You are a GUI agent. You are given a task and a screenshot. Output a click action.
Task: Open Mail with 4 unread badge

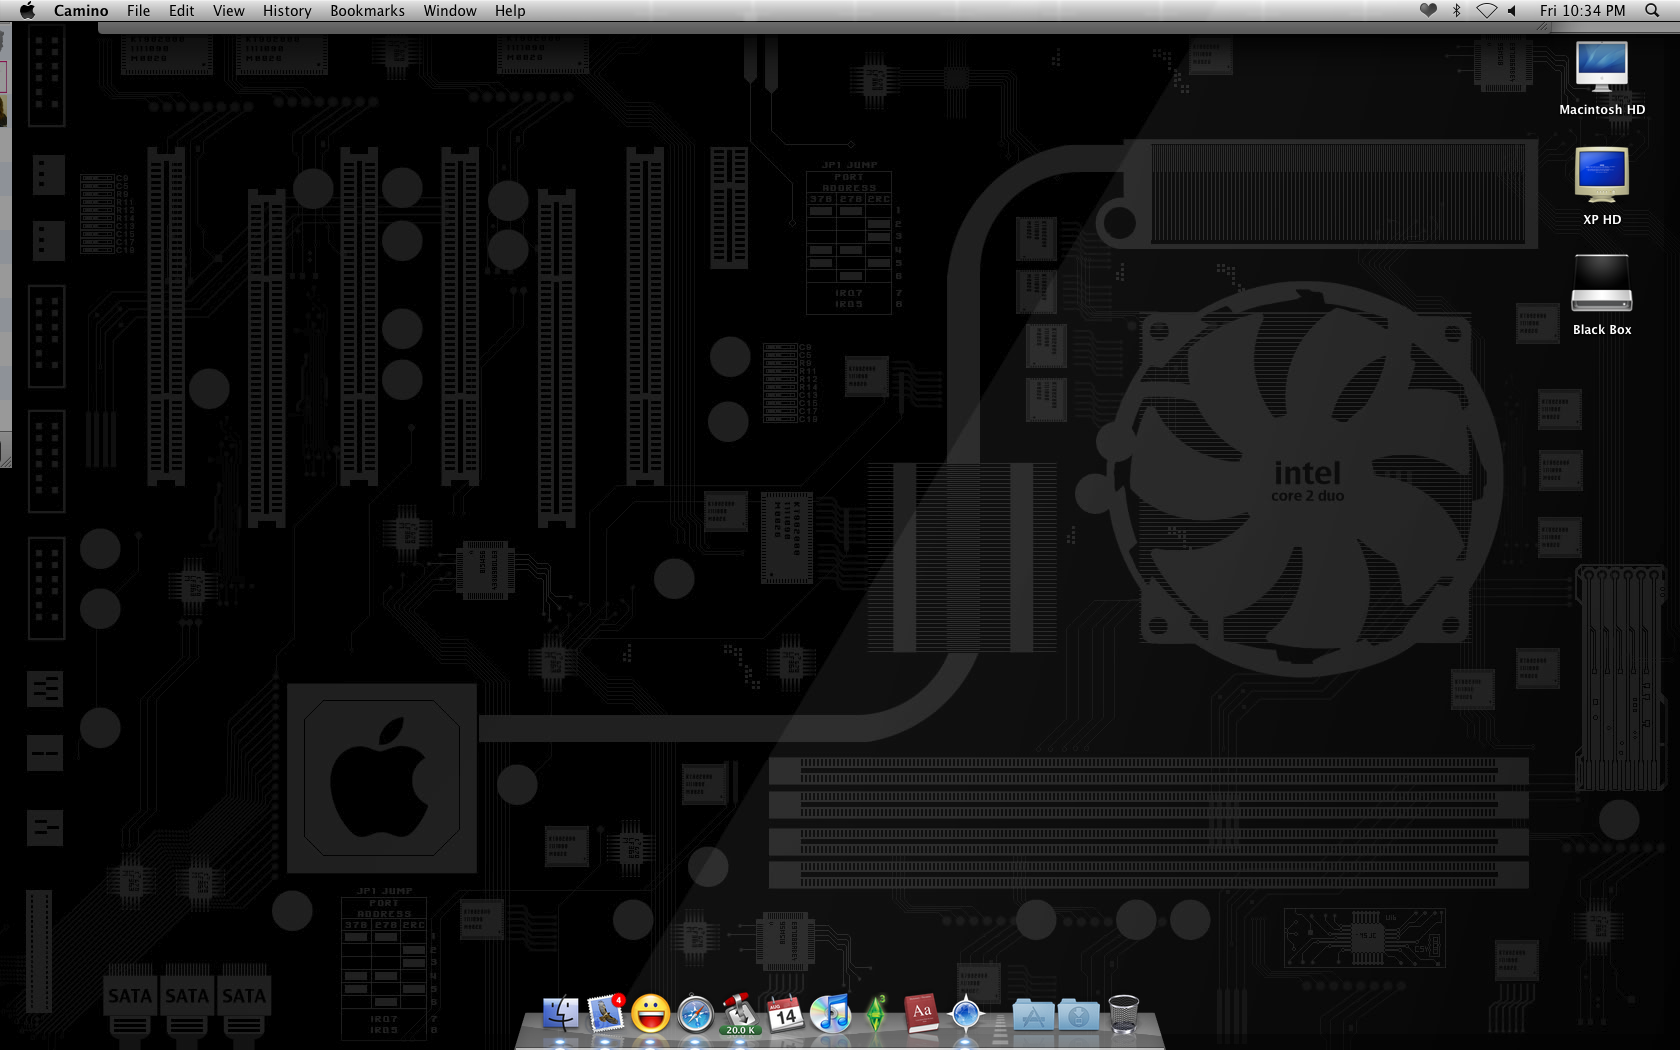coord(605,1014)
